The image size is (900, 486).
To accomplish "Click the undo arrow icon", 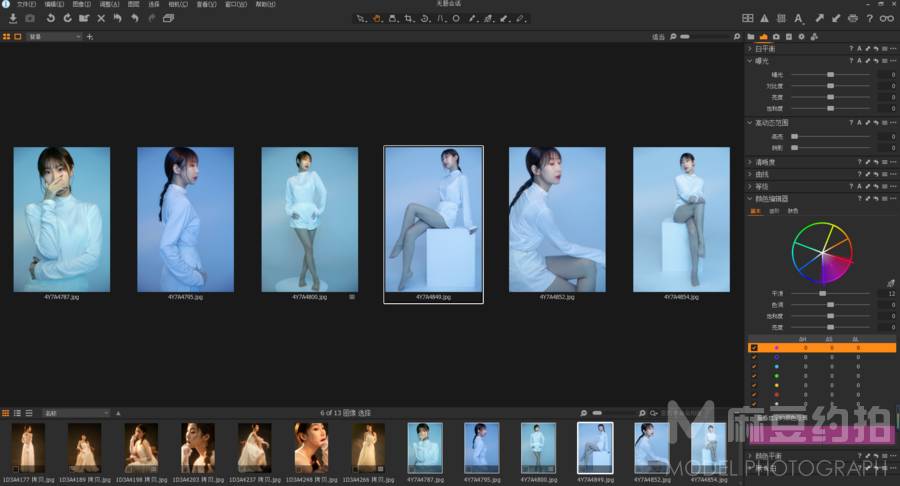I will (x=134, y=18).
